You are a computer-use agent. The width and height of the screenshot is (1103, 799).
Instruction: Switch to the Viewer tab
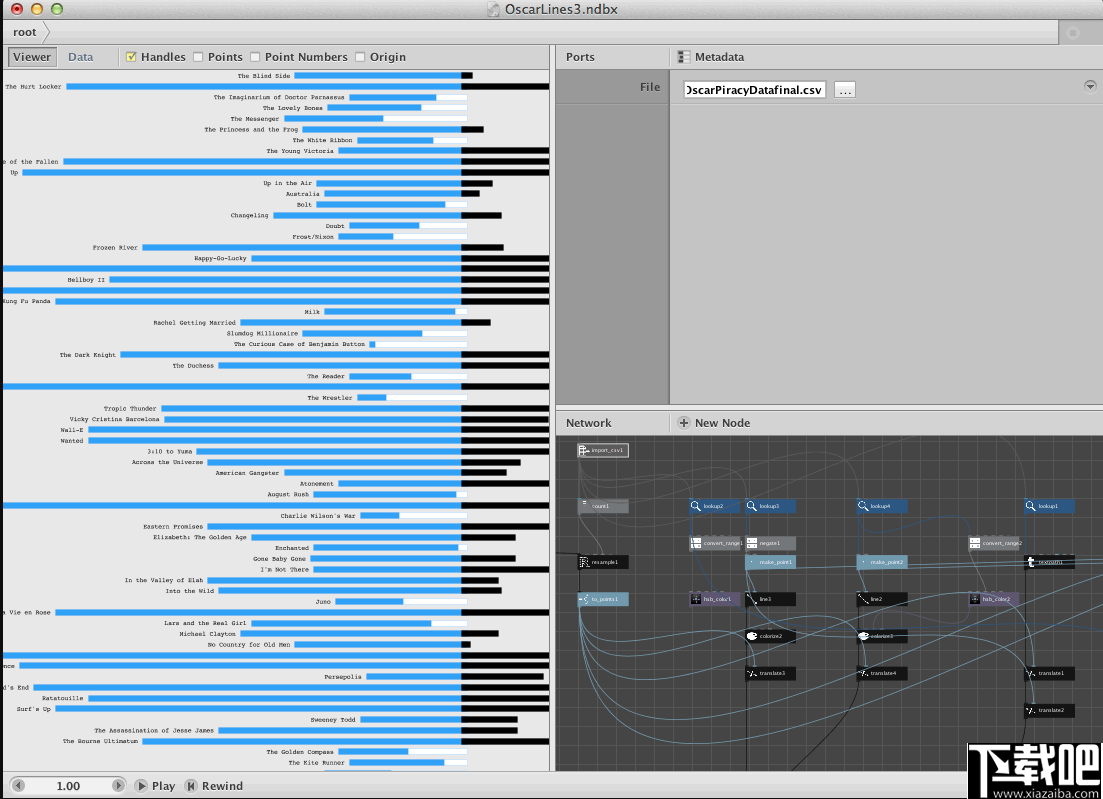coord(32,57)
